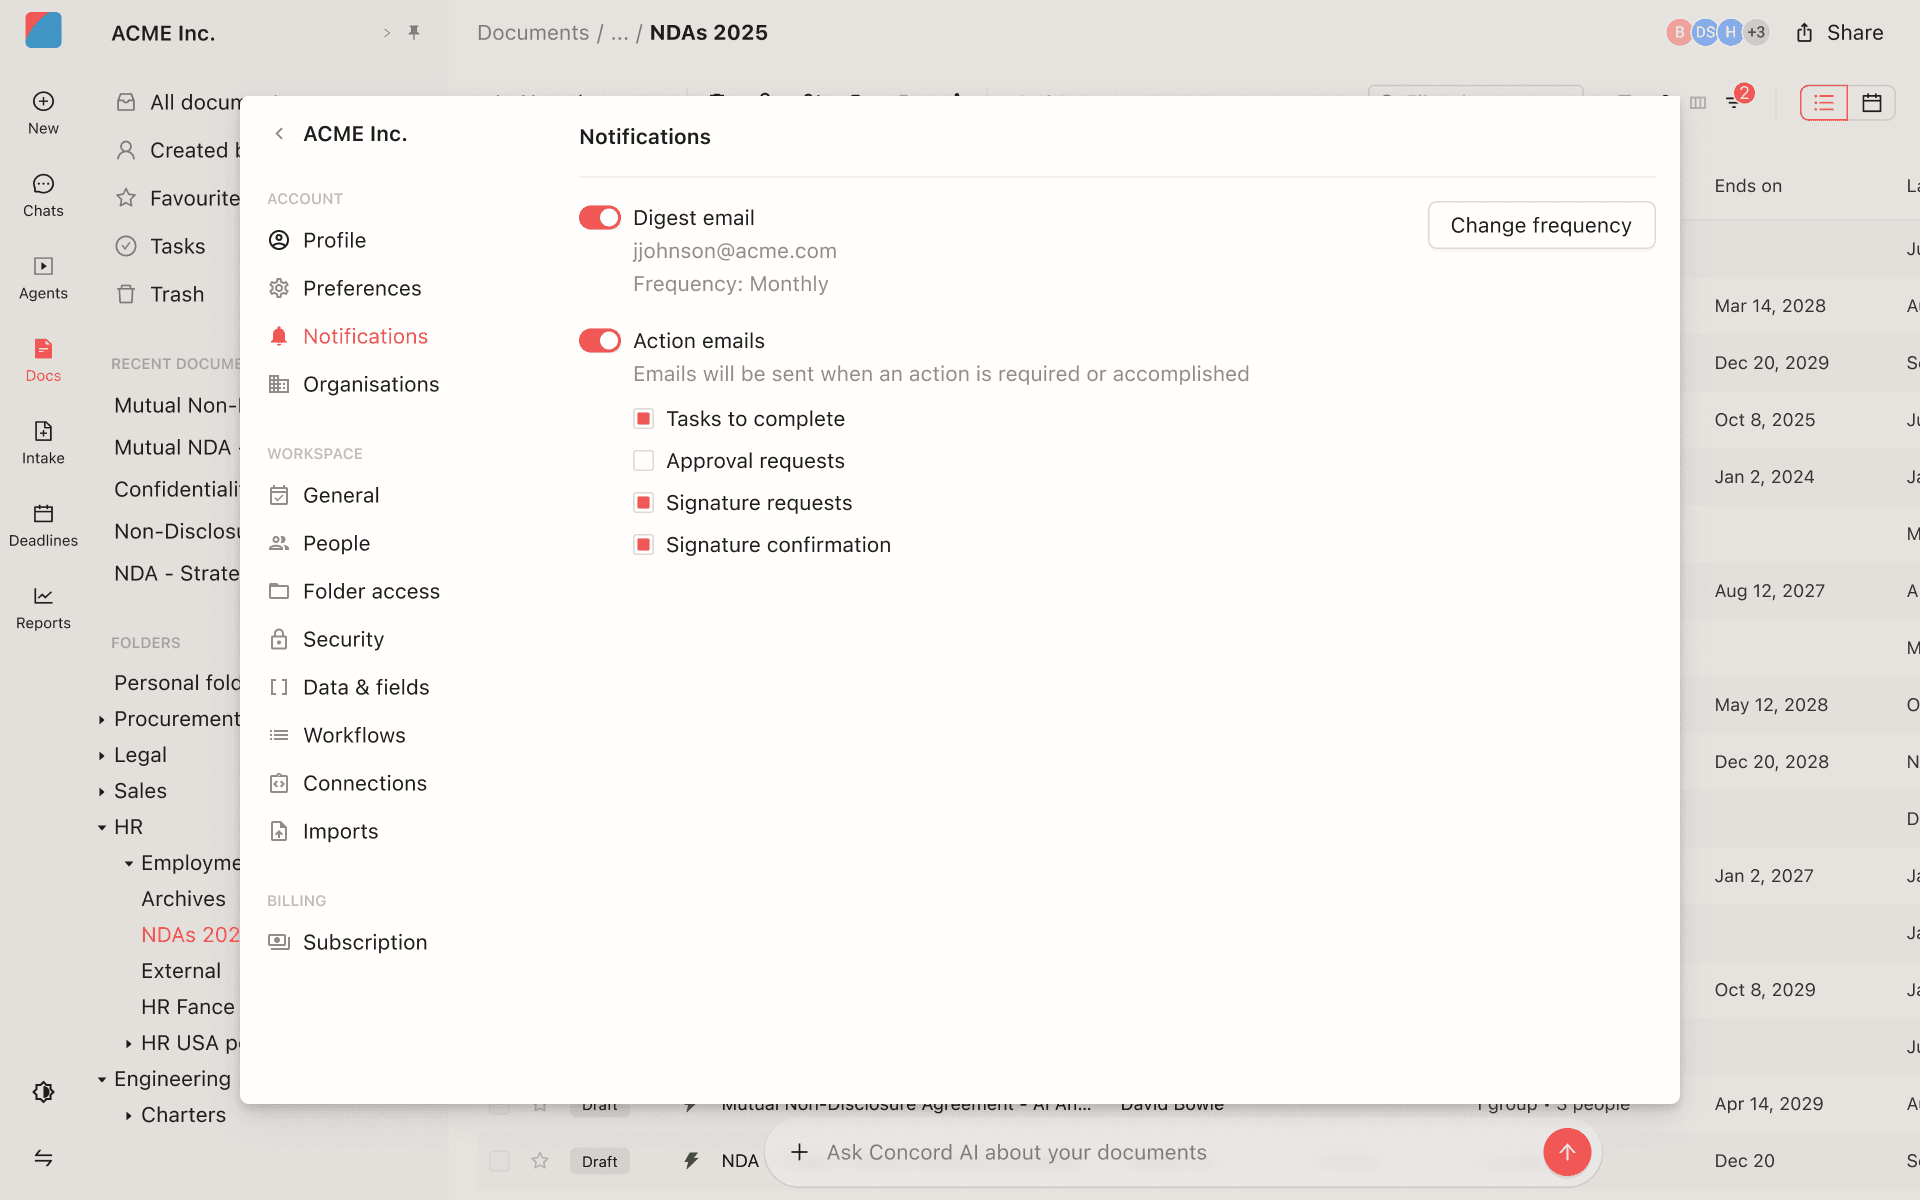Click the pin icon beside ACME Inc.
This screenshot has height=1200, width=1920.
[x=414, y=33]
